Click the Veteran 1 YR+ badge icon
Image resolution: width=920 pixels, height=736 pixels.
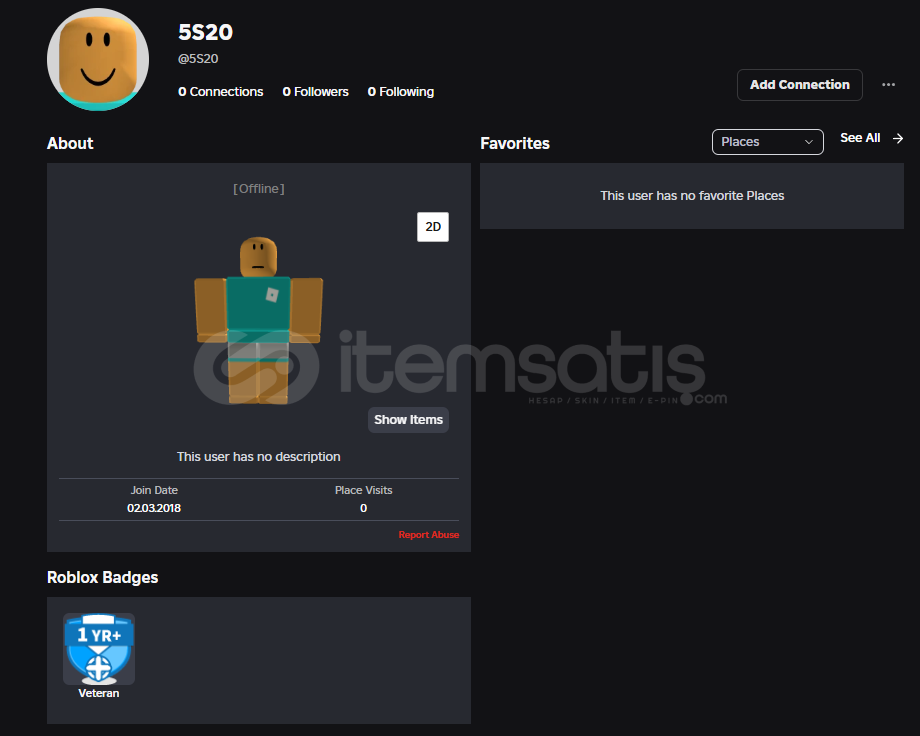tap(99, 649)
